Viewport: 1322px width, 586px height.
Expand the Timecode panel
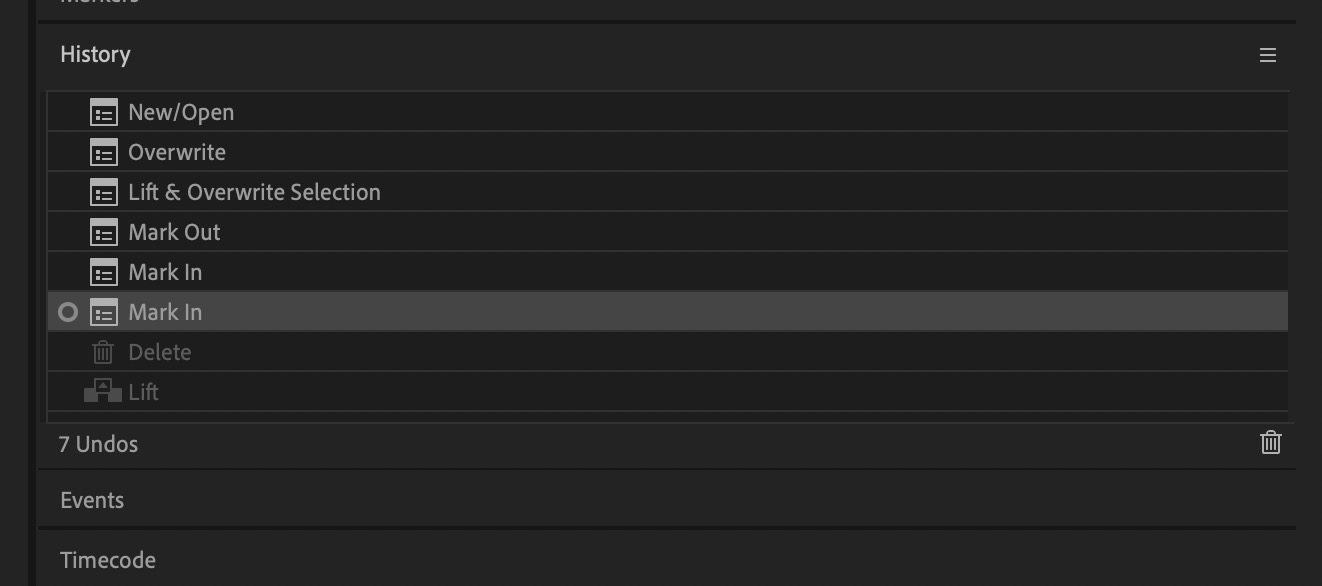(108, 560)
